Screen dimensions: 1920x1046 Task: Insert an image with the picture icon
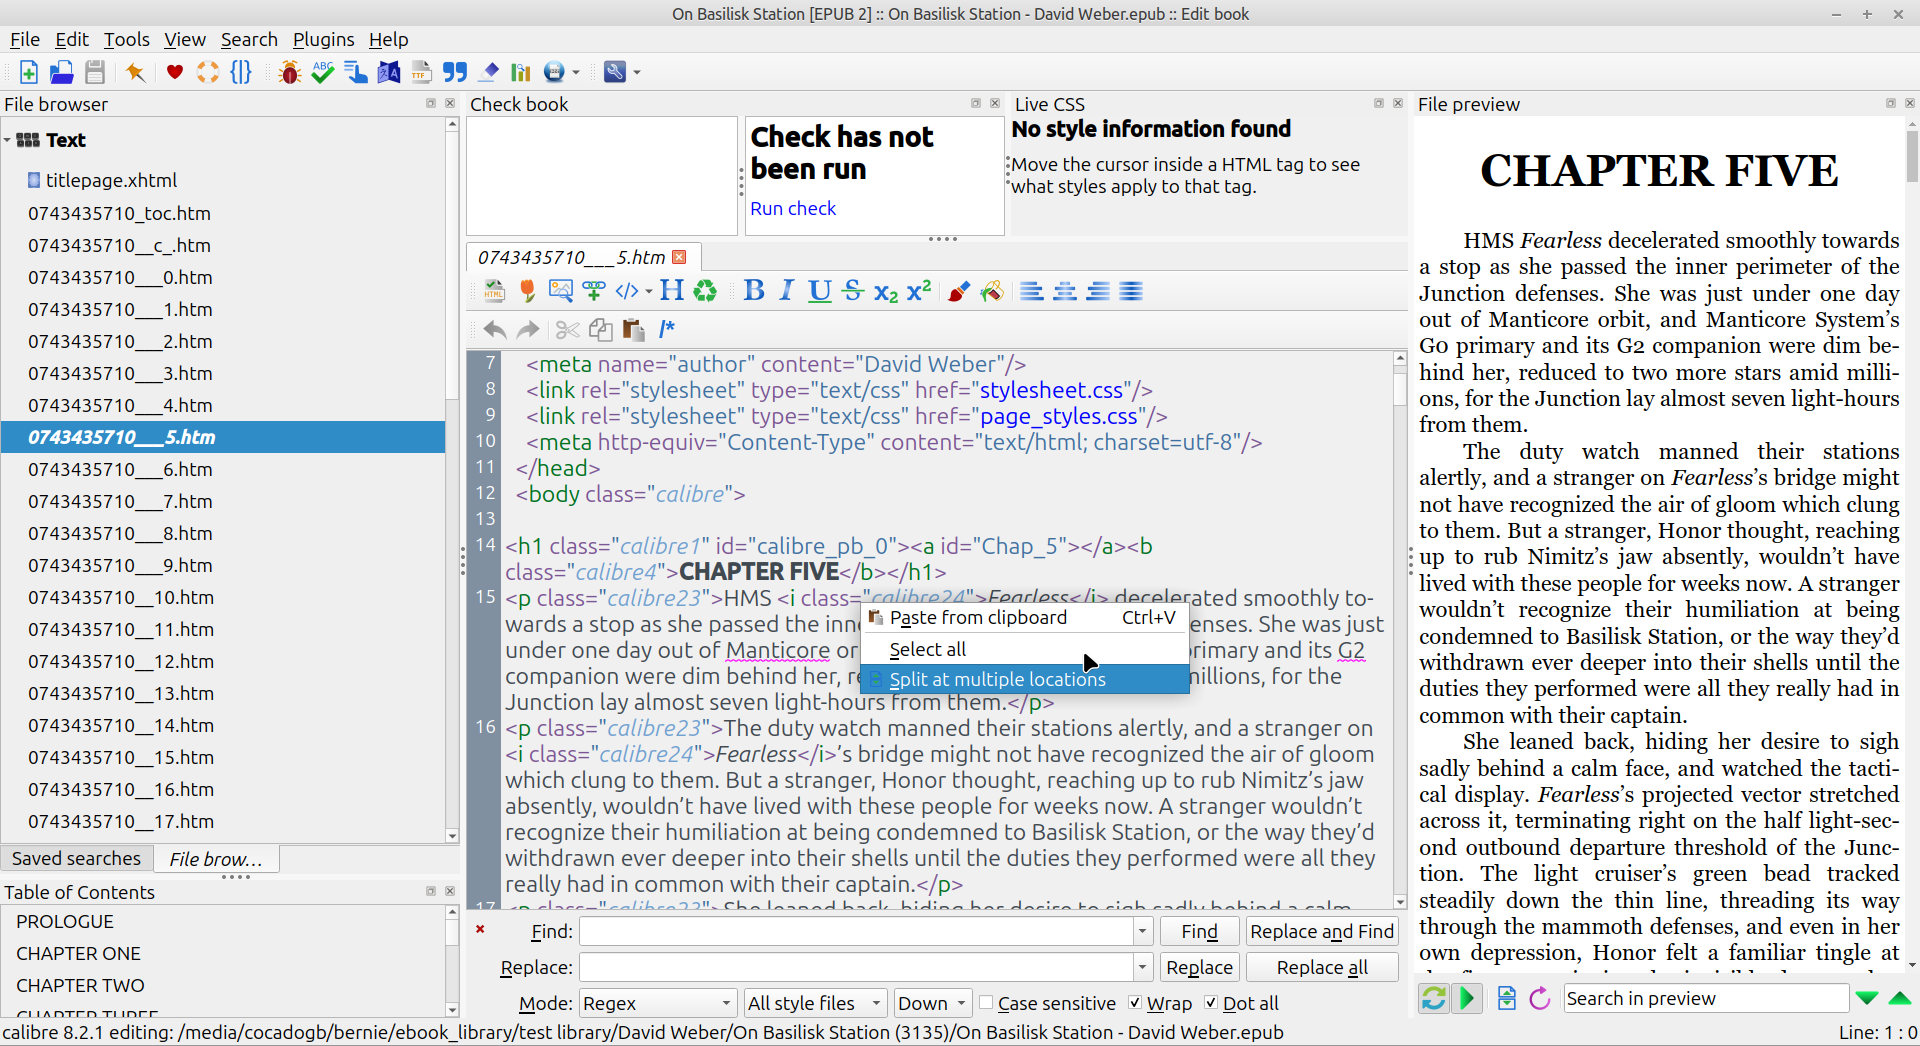click(561, 291)
